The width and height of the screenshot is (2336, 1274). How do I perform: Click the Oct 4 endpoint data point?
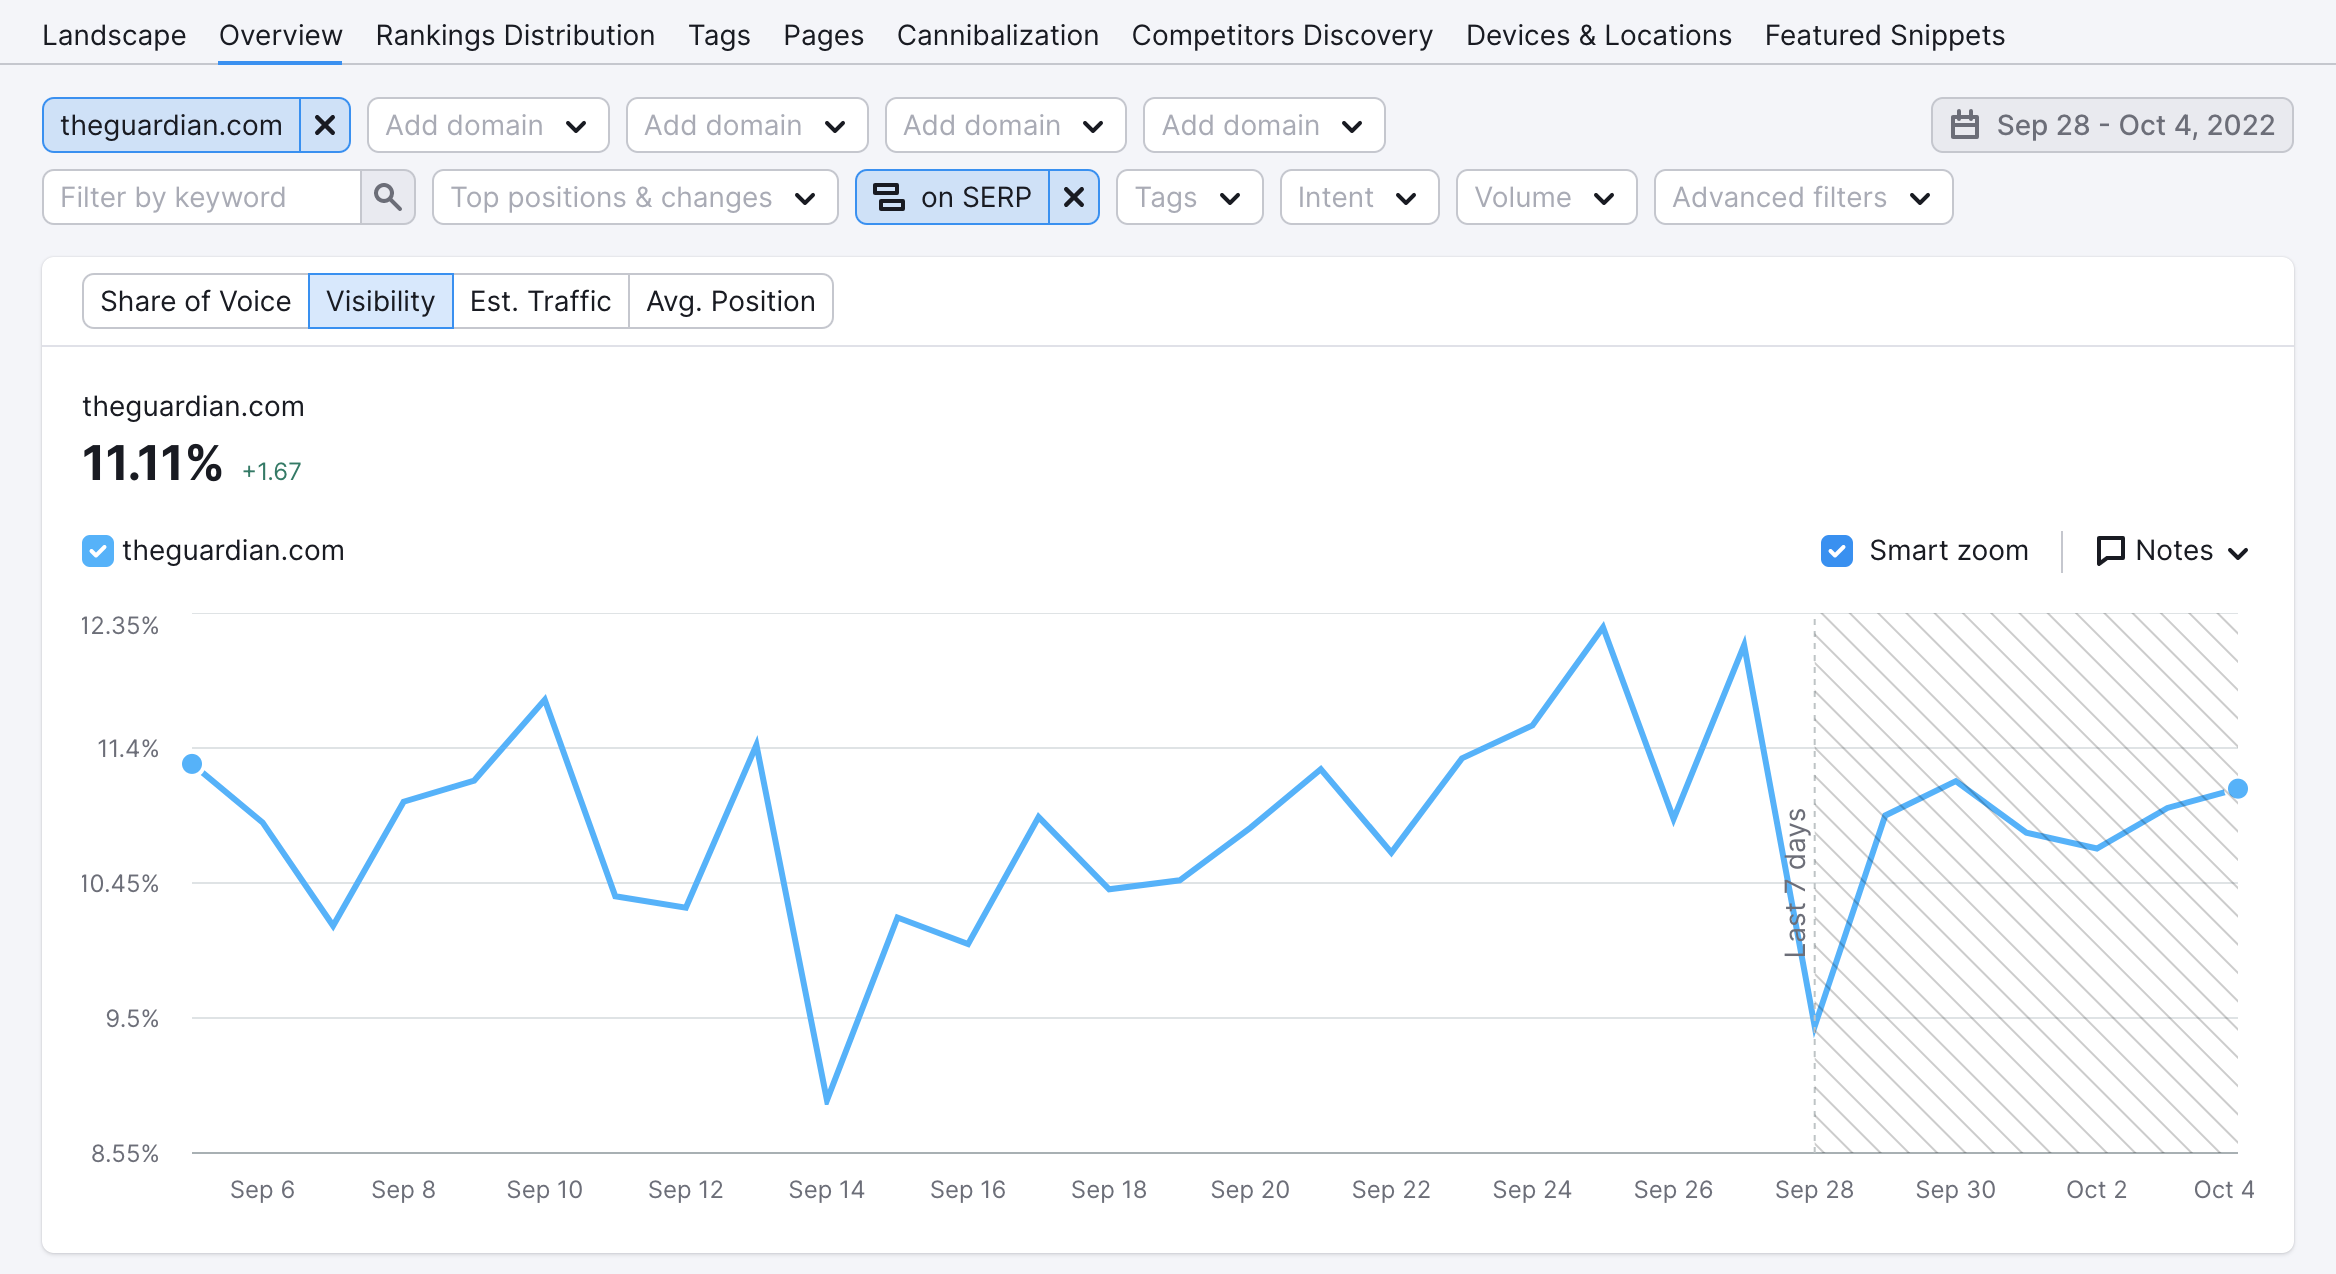point(2238,789)
